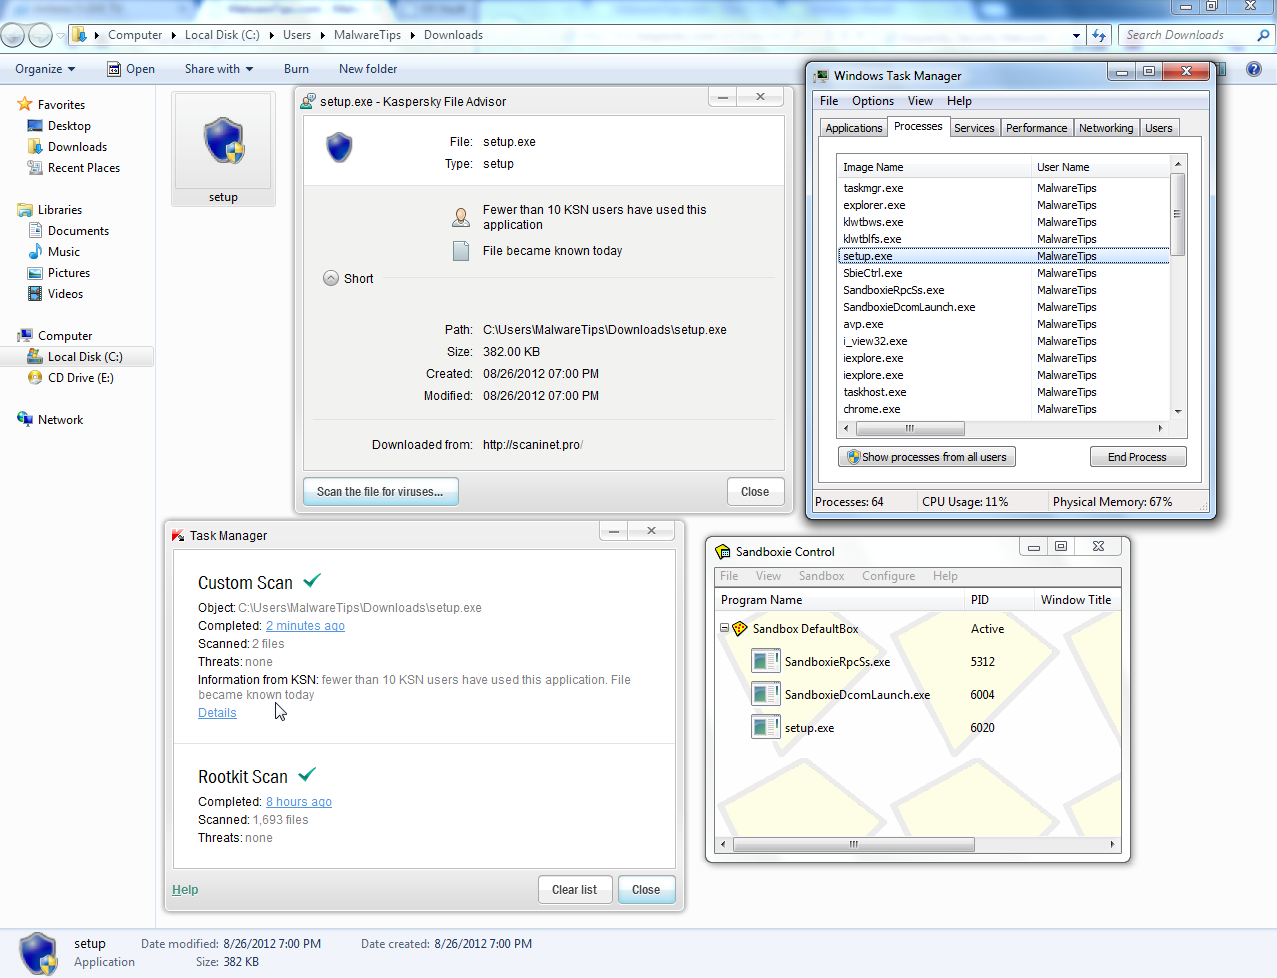This screenshot has width=1277, height=978.
Task: Click Scan the file for viruses button
Action: (x=380, y=492)
